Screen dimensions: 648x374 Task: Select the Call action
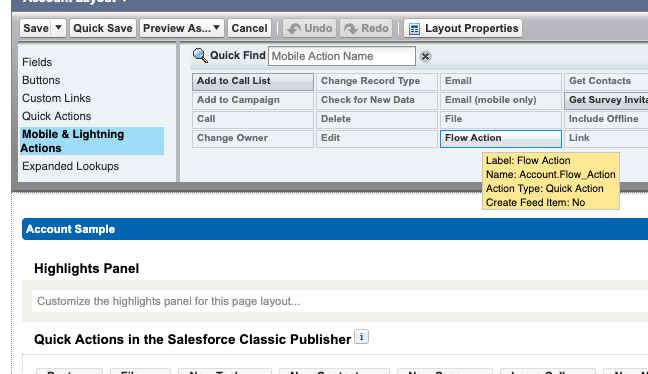[253, 119]
